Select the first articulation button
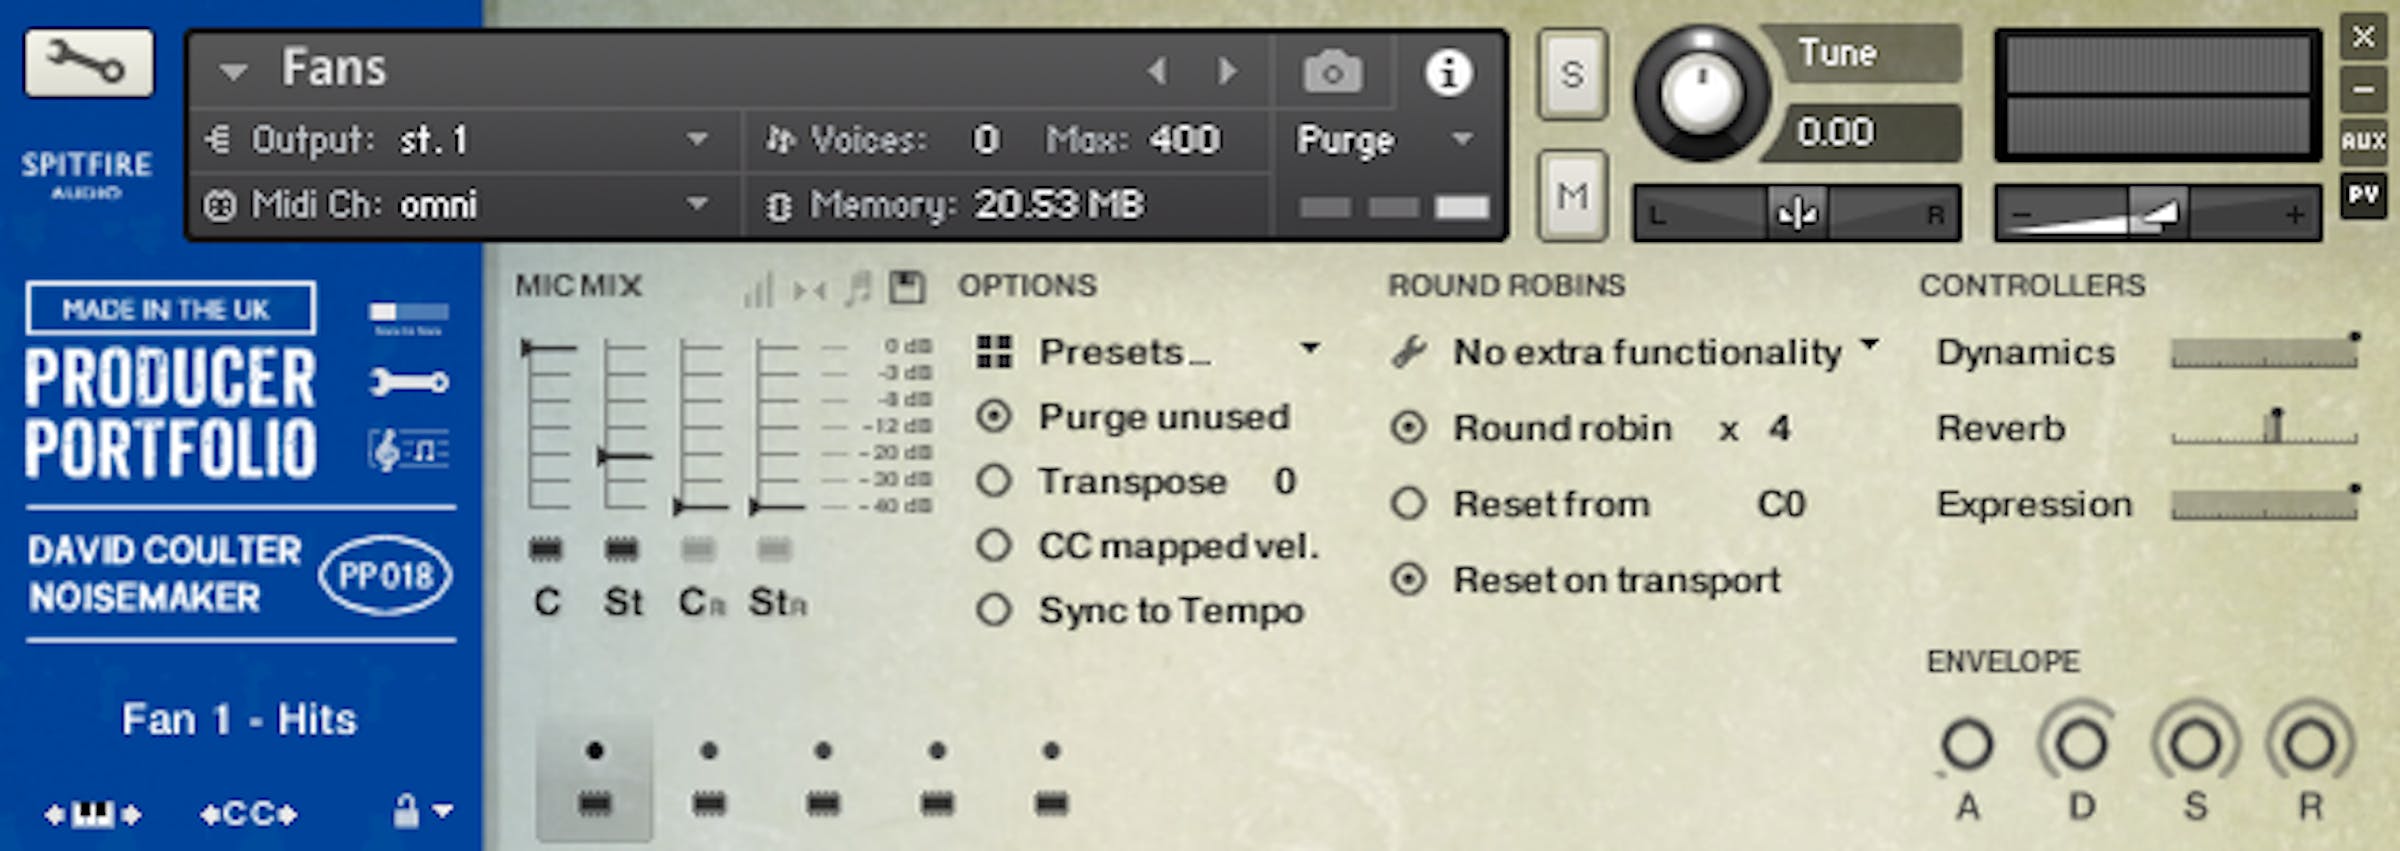This screenshot has height=851, width=2400. (595, 779)
